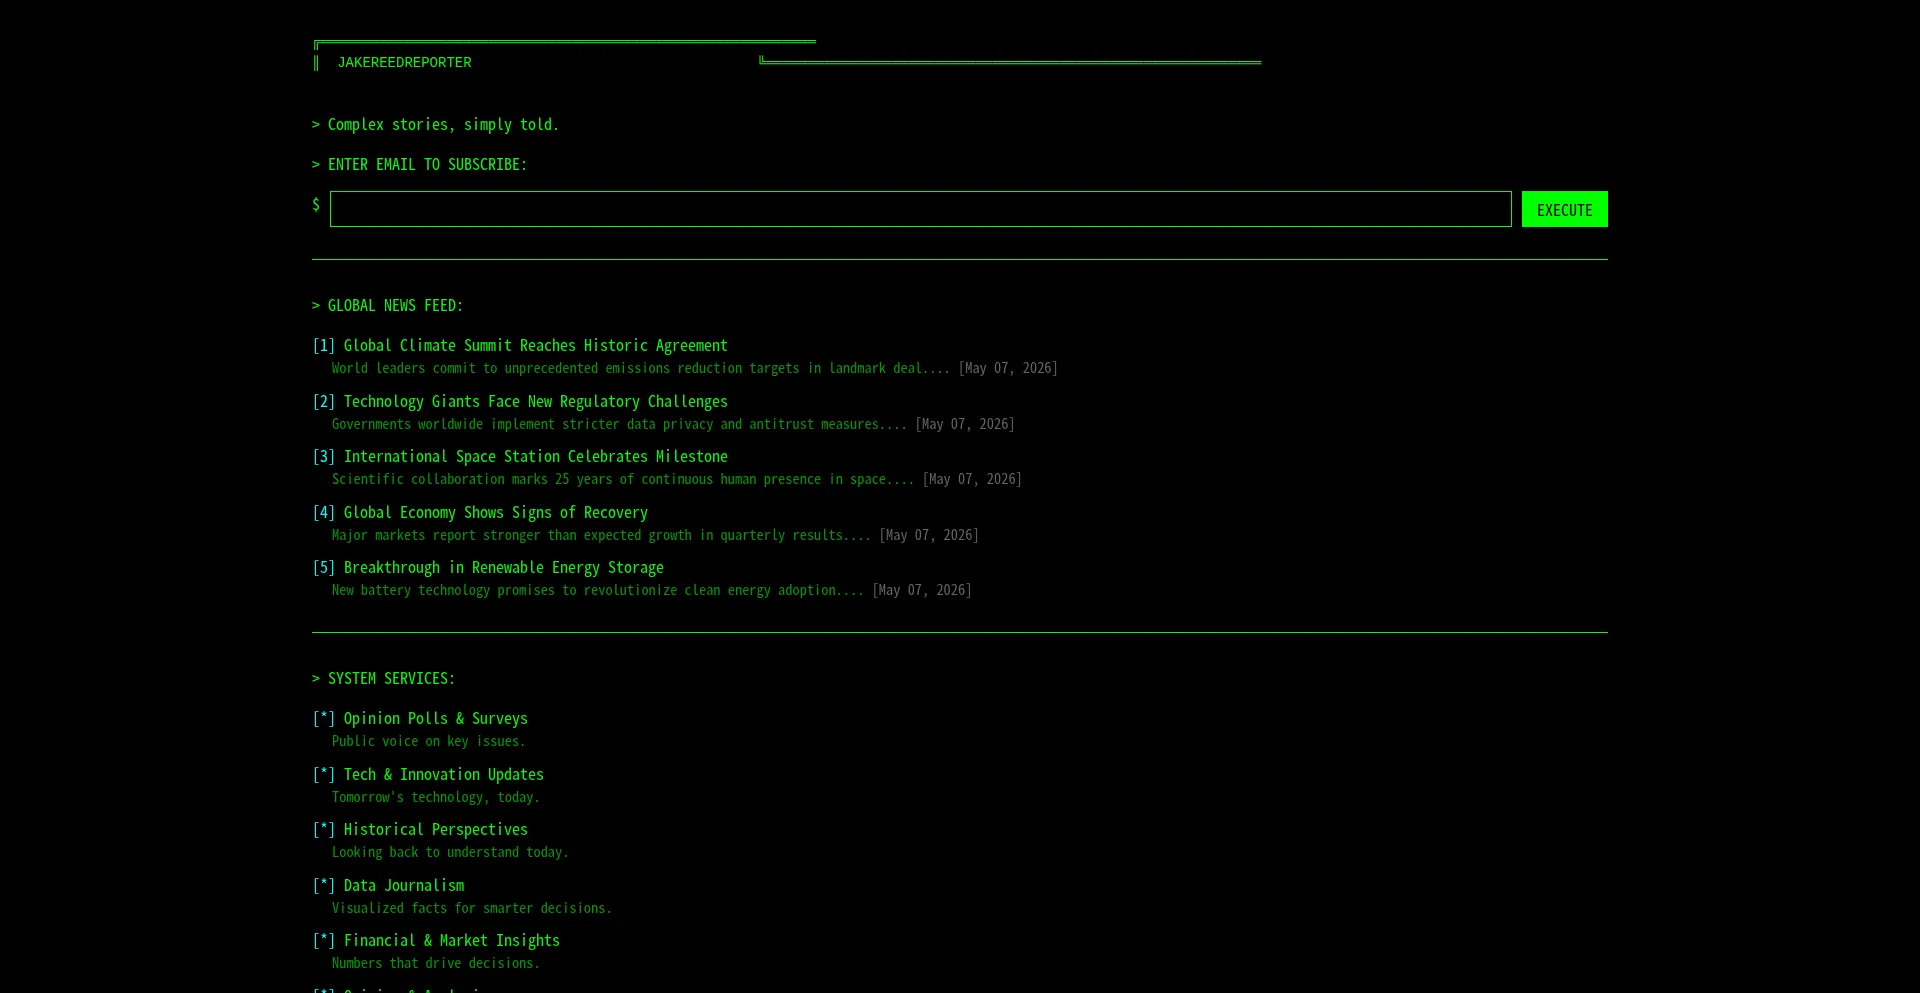Click the SYSTEM SERVICES heading
This screenshot has width=1920, height=993.
[383, 678]
